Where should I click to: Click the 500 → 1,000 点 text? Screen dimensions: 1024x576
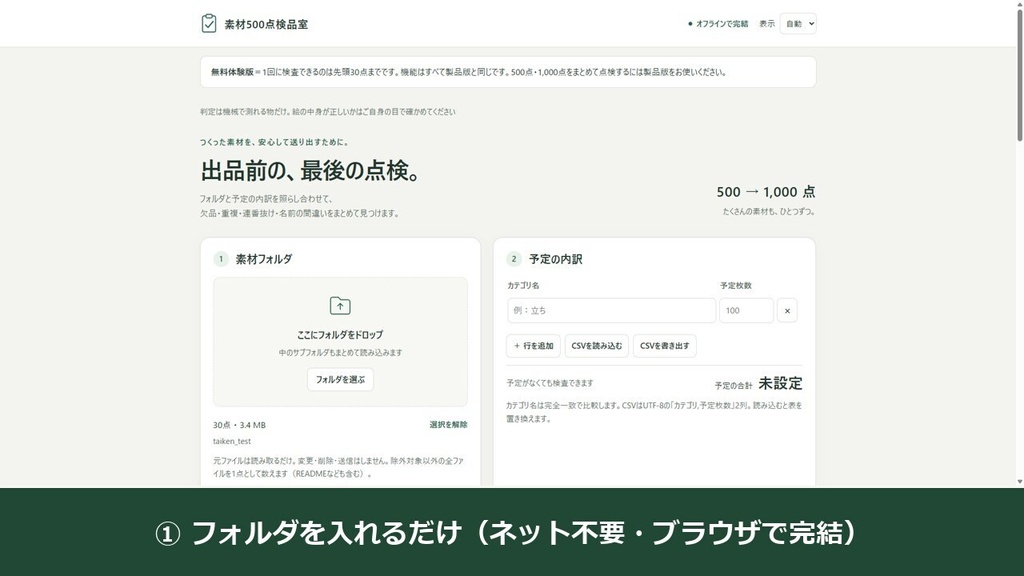click(x=766, y=192)
